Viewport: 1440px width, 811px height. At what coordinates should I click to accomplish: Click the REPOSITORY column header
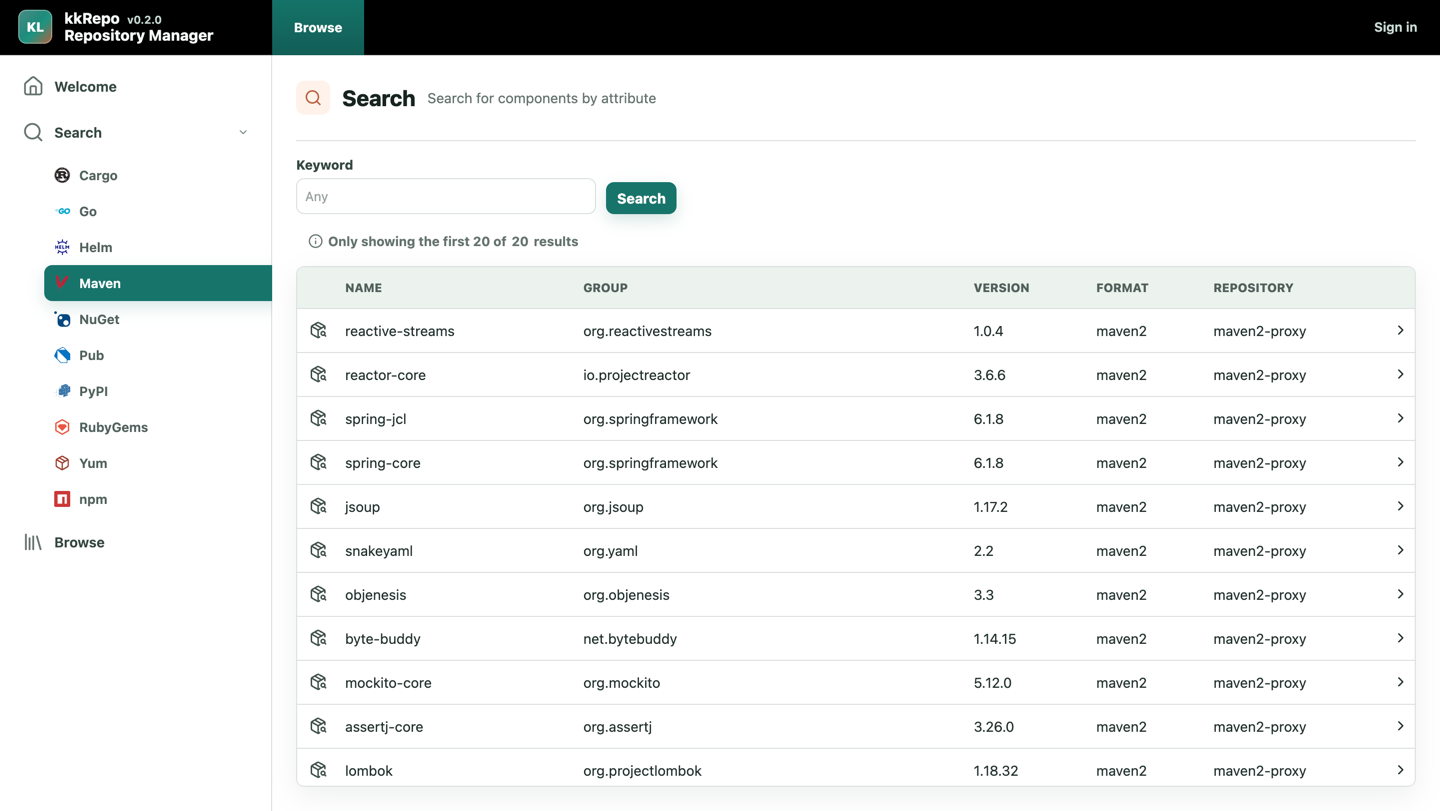[1253, 287]
